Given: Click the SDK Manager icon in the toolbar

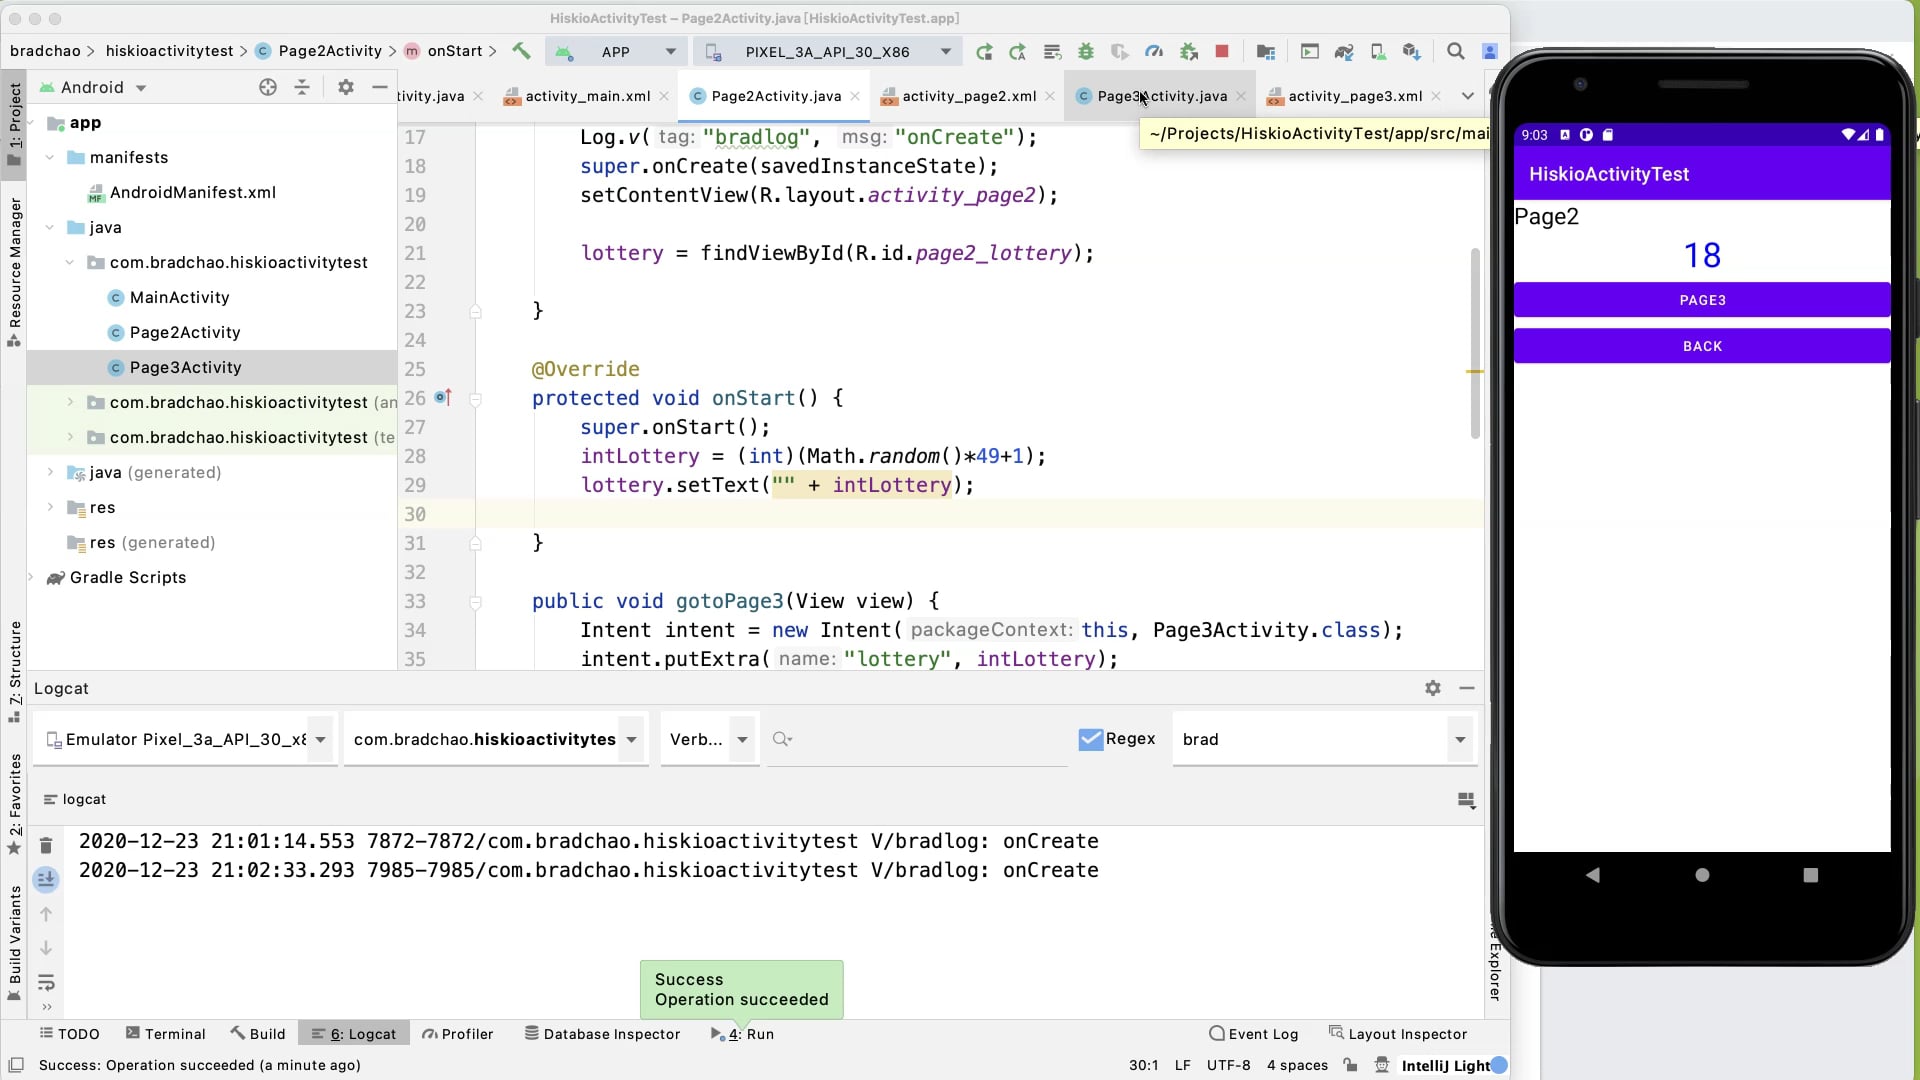Looking at the screenshot, I should [x=1411, y=51].
